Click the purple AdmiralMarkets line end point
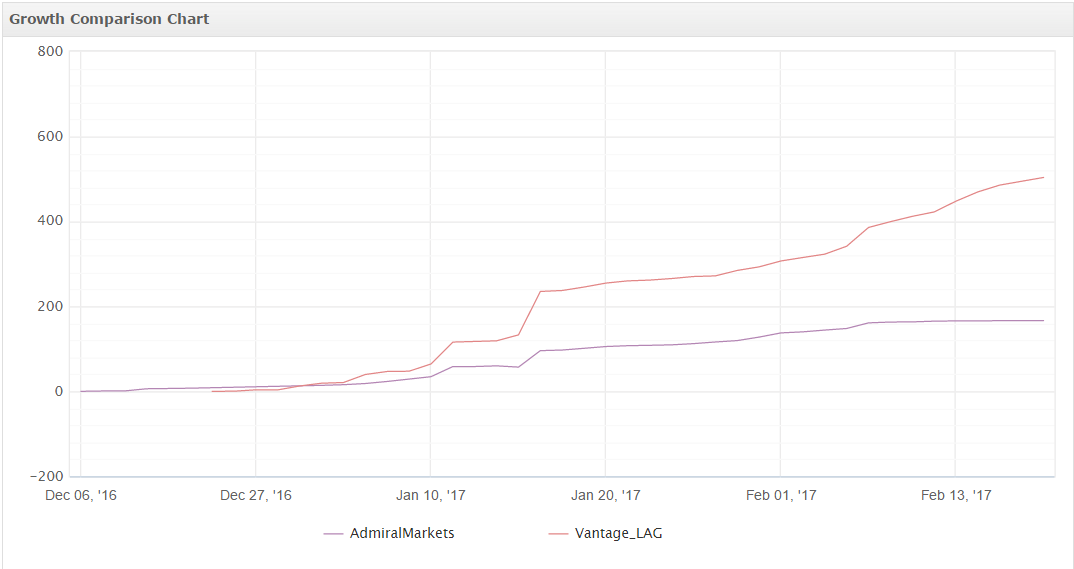This screenshot has height=569, width=1074. click(1043, 320)
